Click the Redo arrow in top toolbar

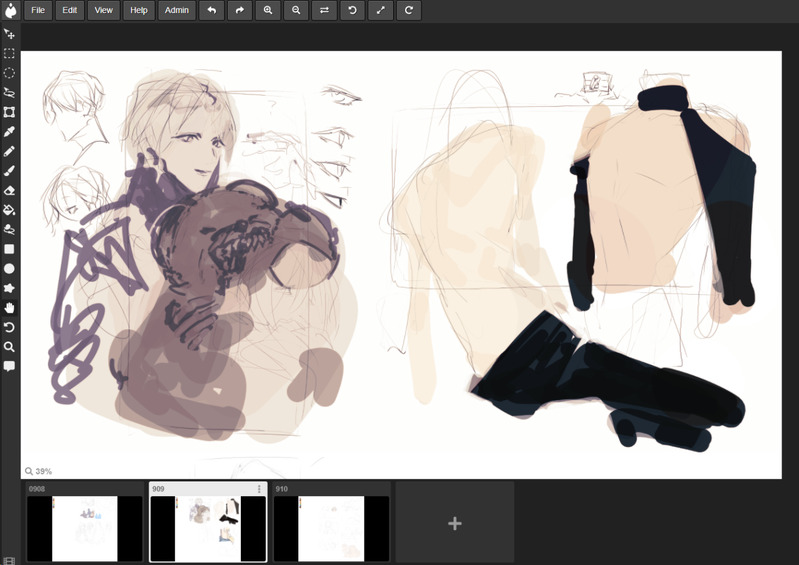pyautogui.click(x=239, y=10)
